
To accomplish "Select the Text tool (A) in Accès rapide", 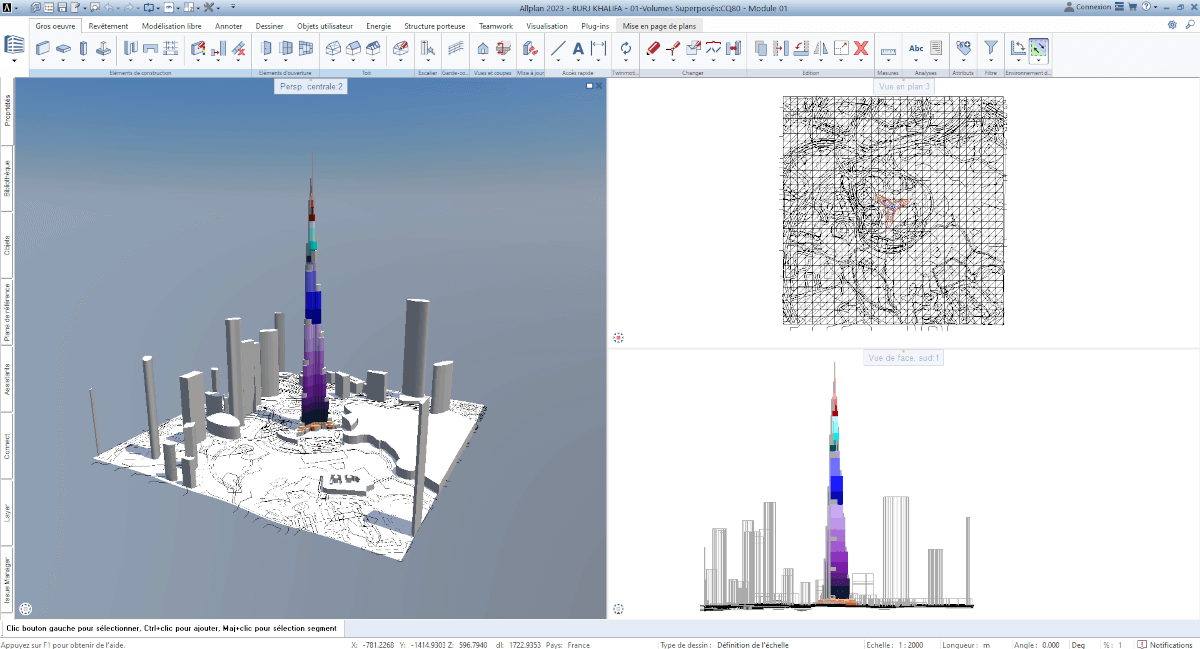I will tap(578, 47).
